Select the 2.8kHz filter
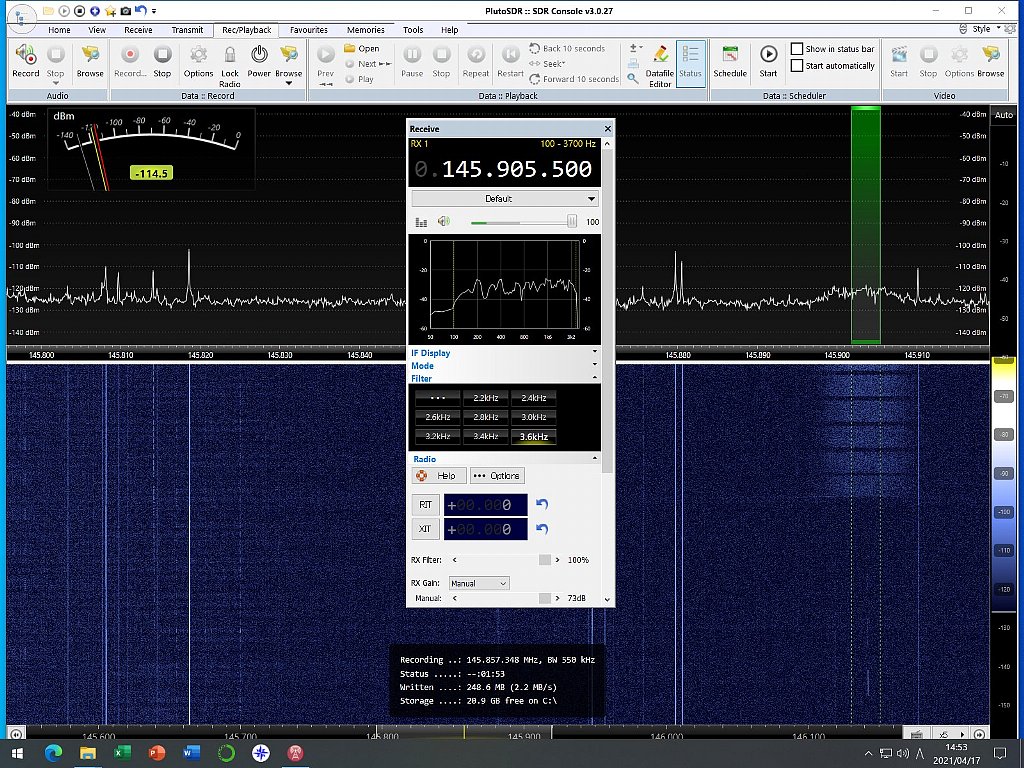Viewport: 1024px width, 768px height. coord(486,417)
